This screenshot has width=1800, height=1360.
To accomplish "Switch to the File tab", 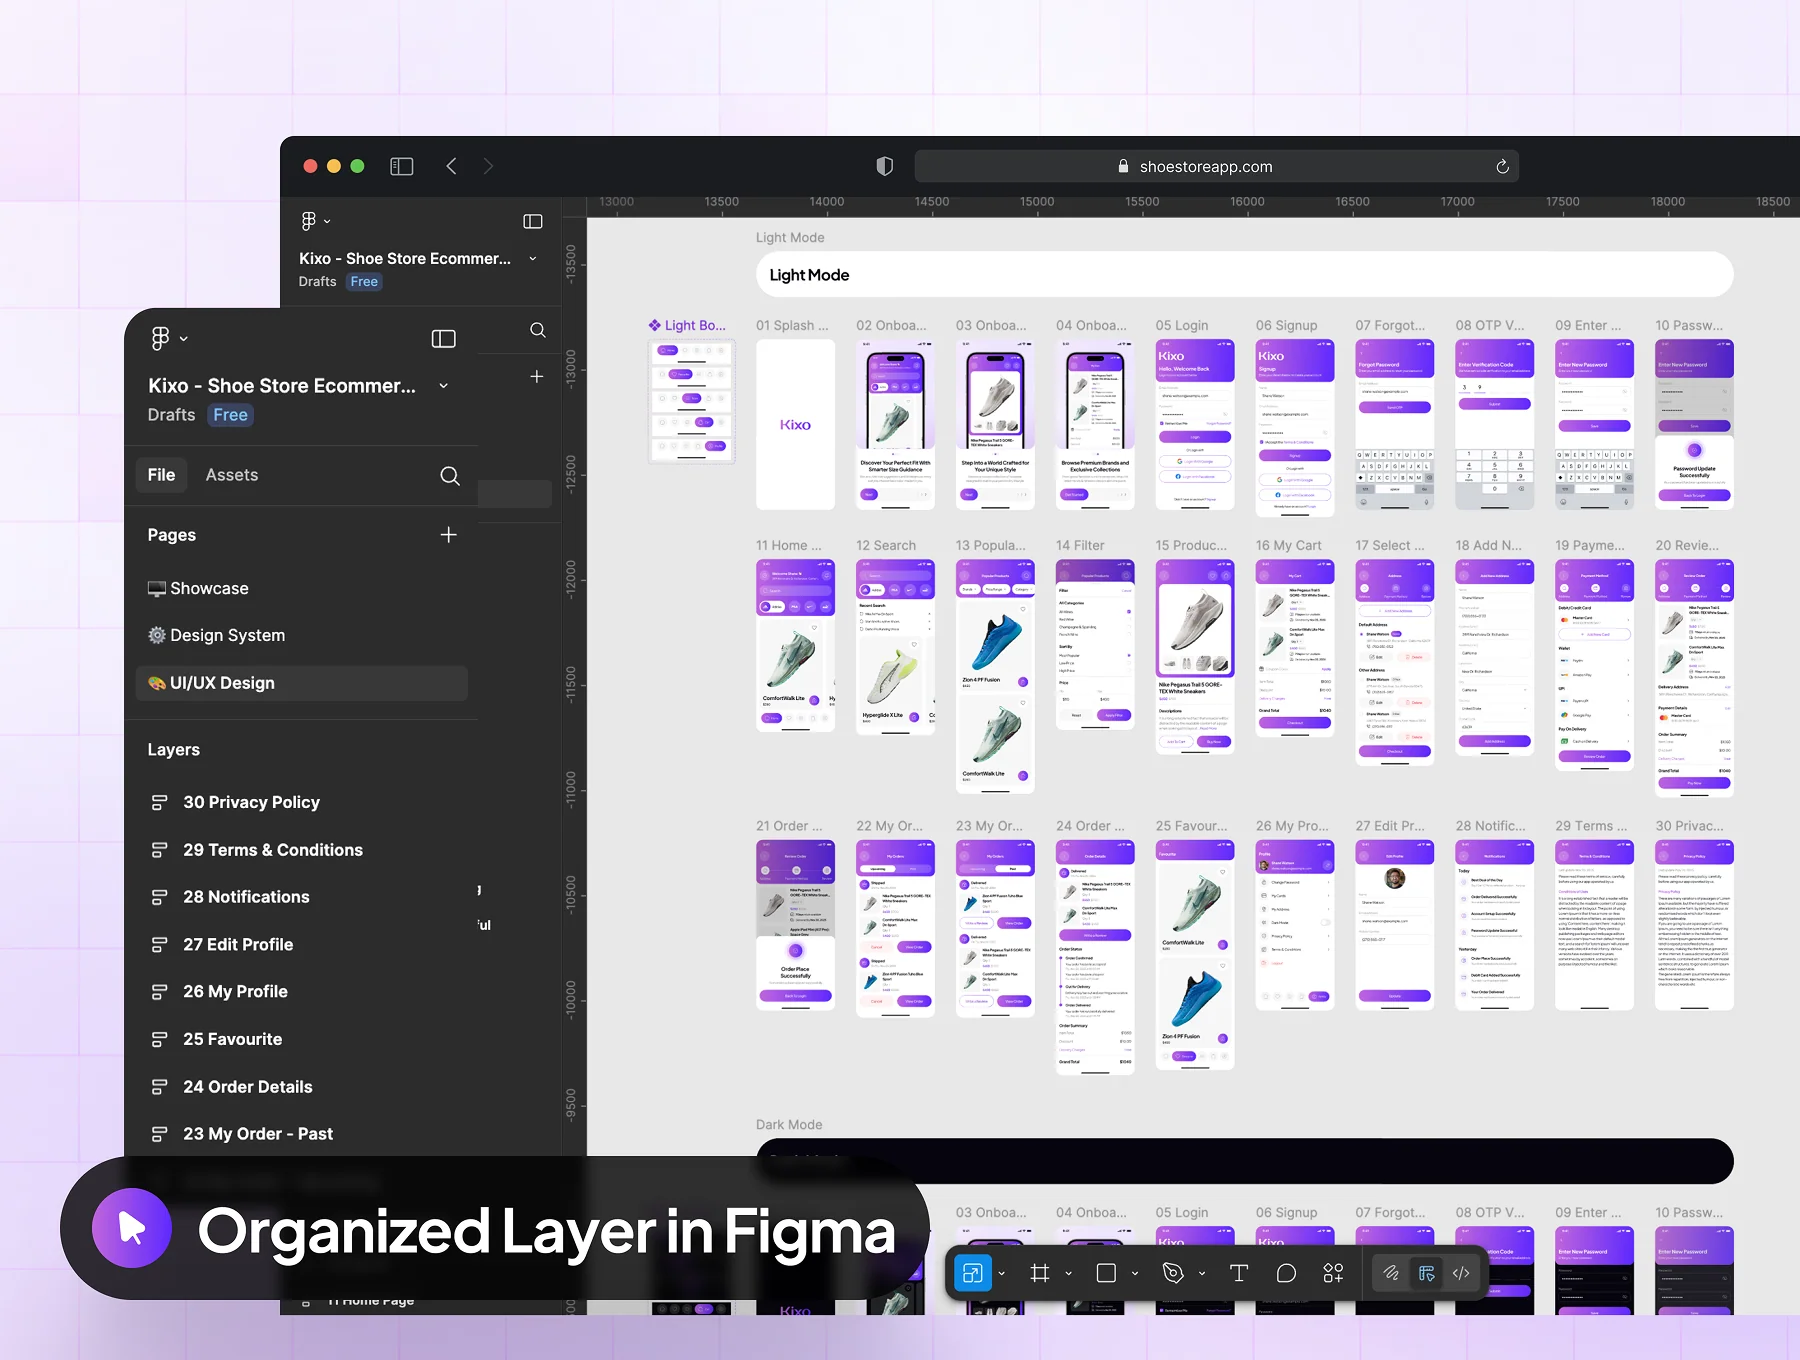I will pos(161,475).
